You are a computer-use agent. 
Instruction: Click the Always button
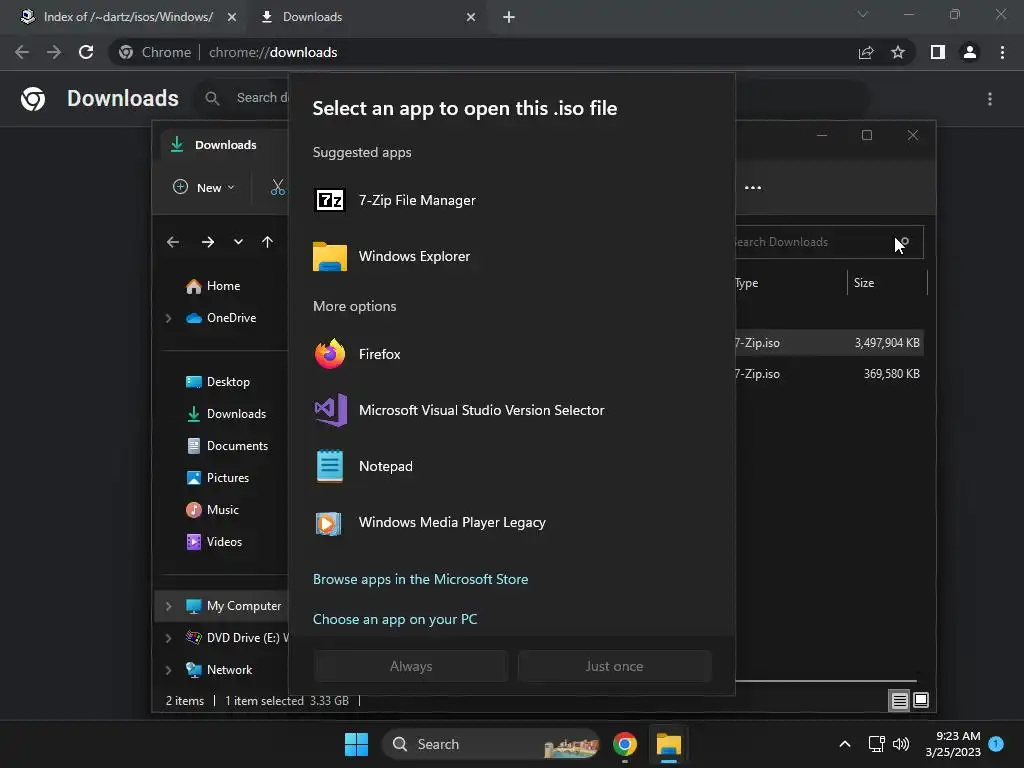pos(411,666)
